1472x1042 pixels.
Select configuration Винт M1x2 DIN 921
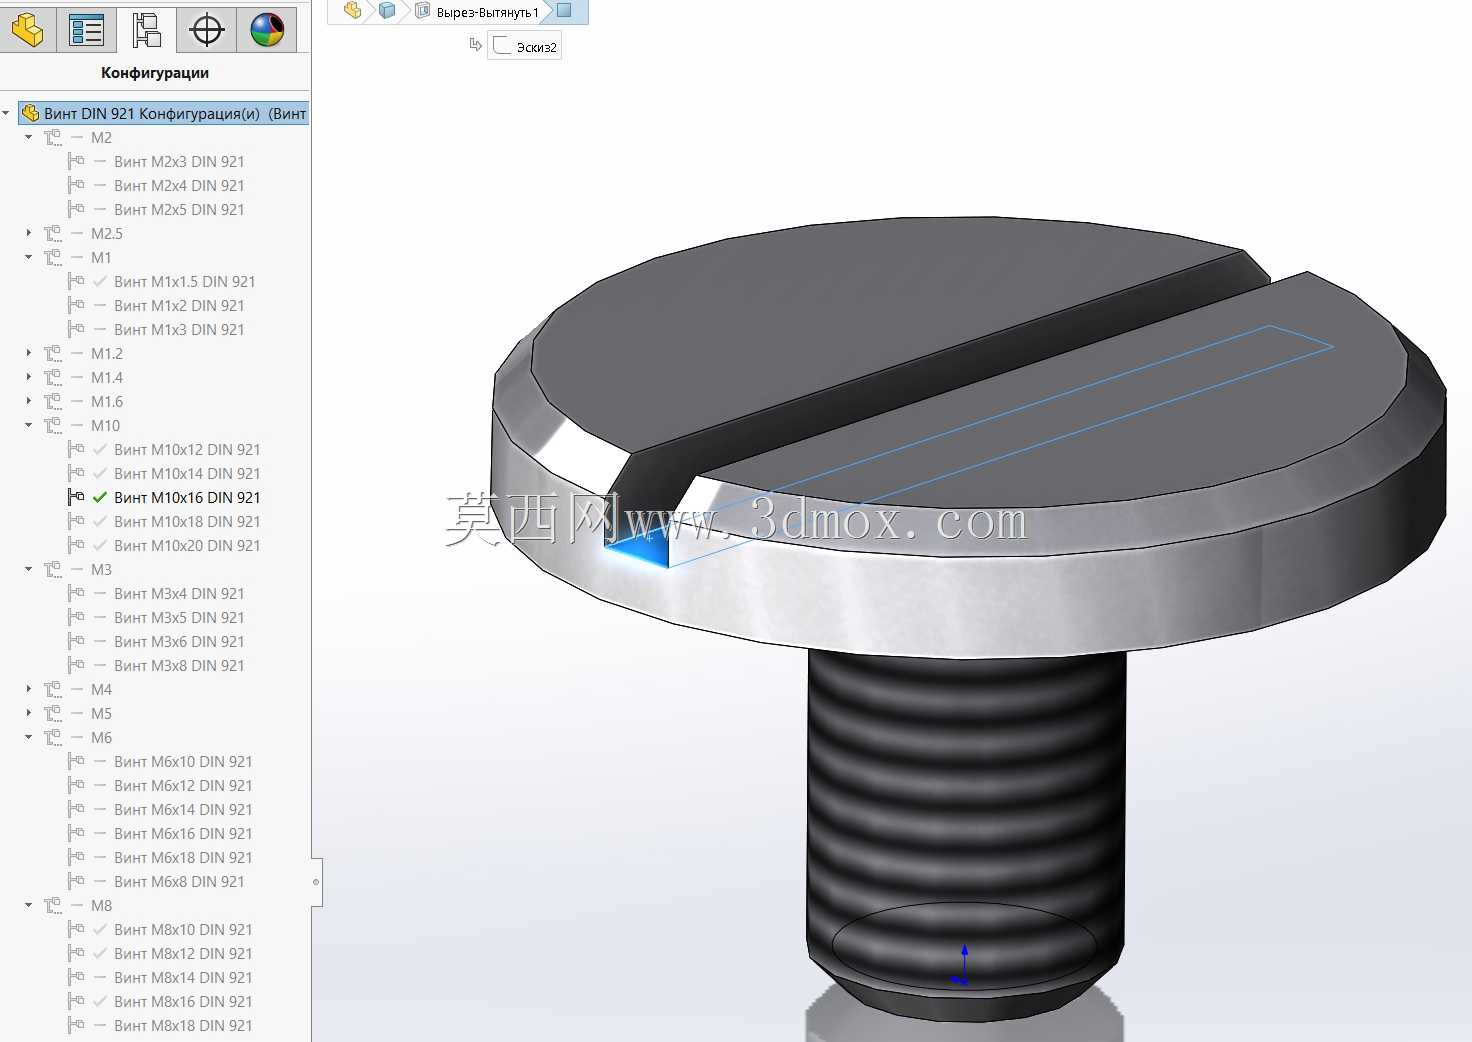(179, 305)
